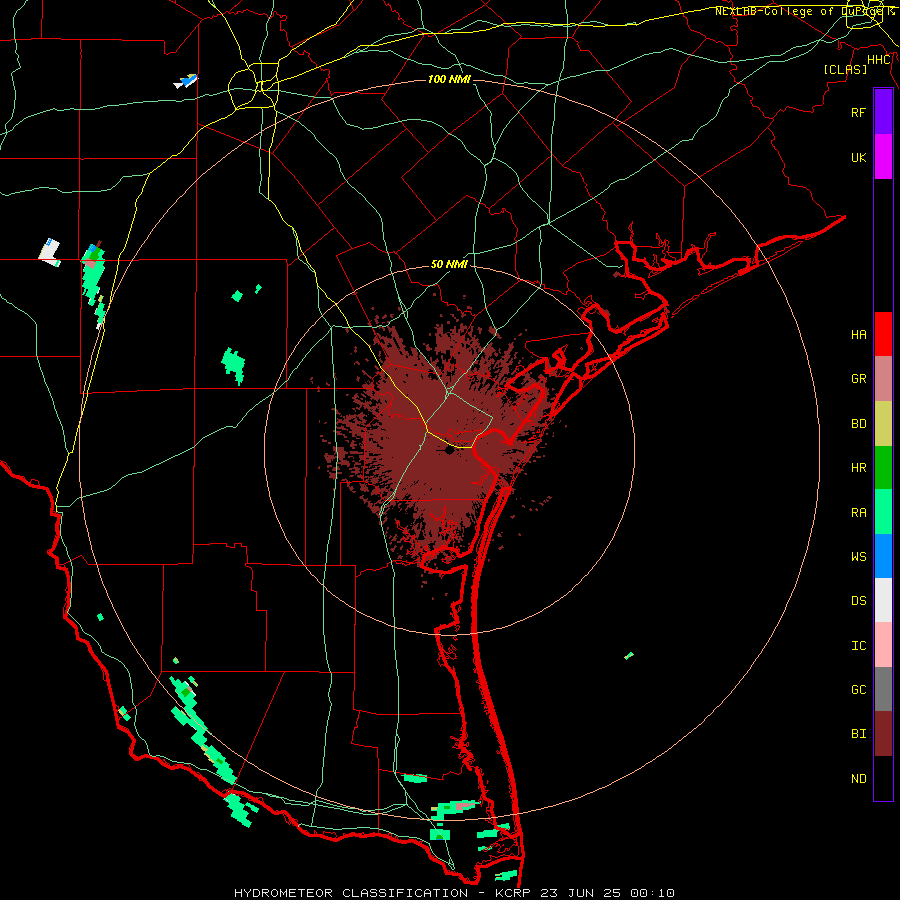This screenshot has height=900, width=900.
Task: Click the UK legend label
Action: click(x=858, y=157)
